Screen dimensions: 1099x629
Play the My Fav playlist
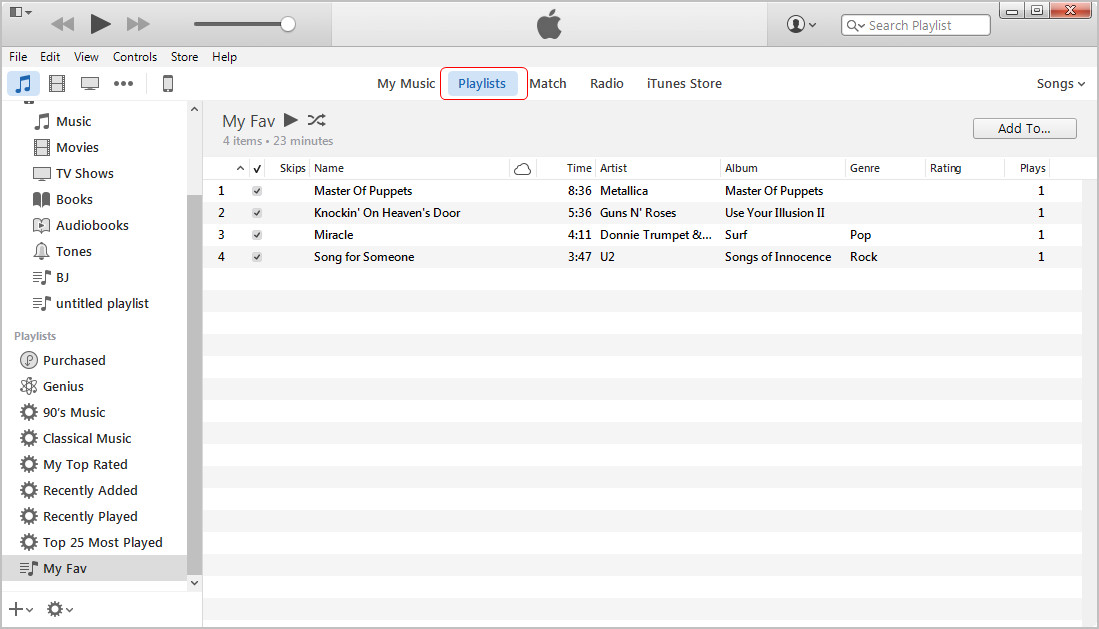click(291, 120)
